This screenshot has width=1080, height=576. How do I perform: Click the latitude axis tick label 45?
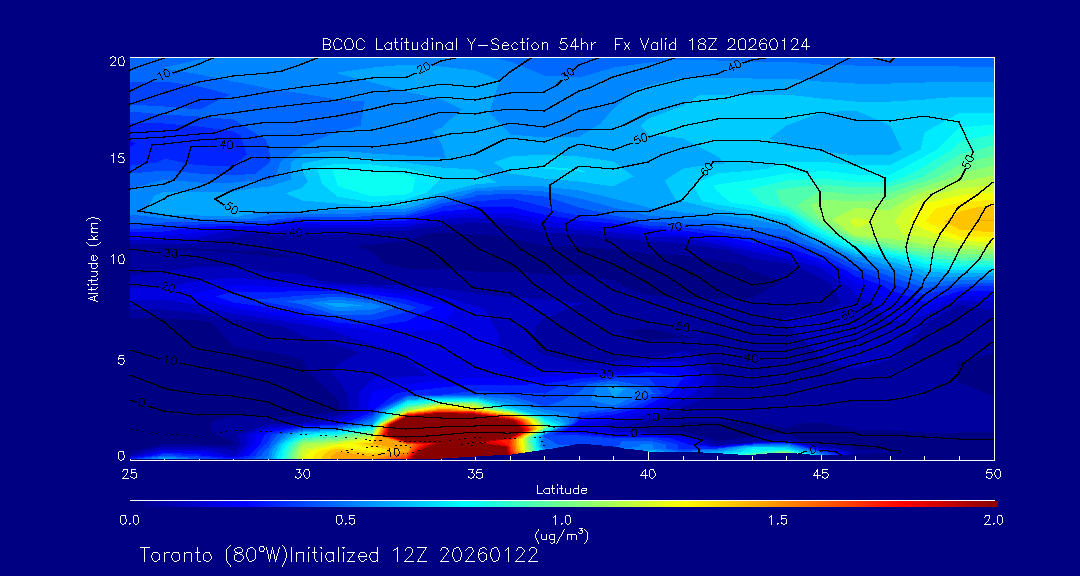[x=821, y=475]
